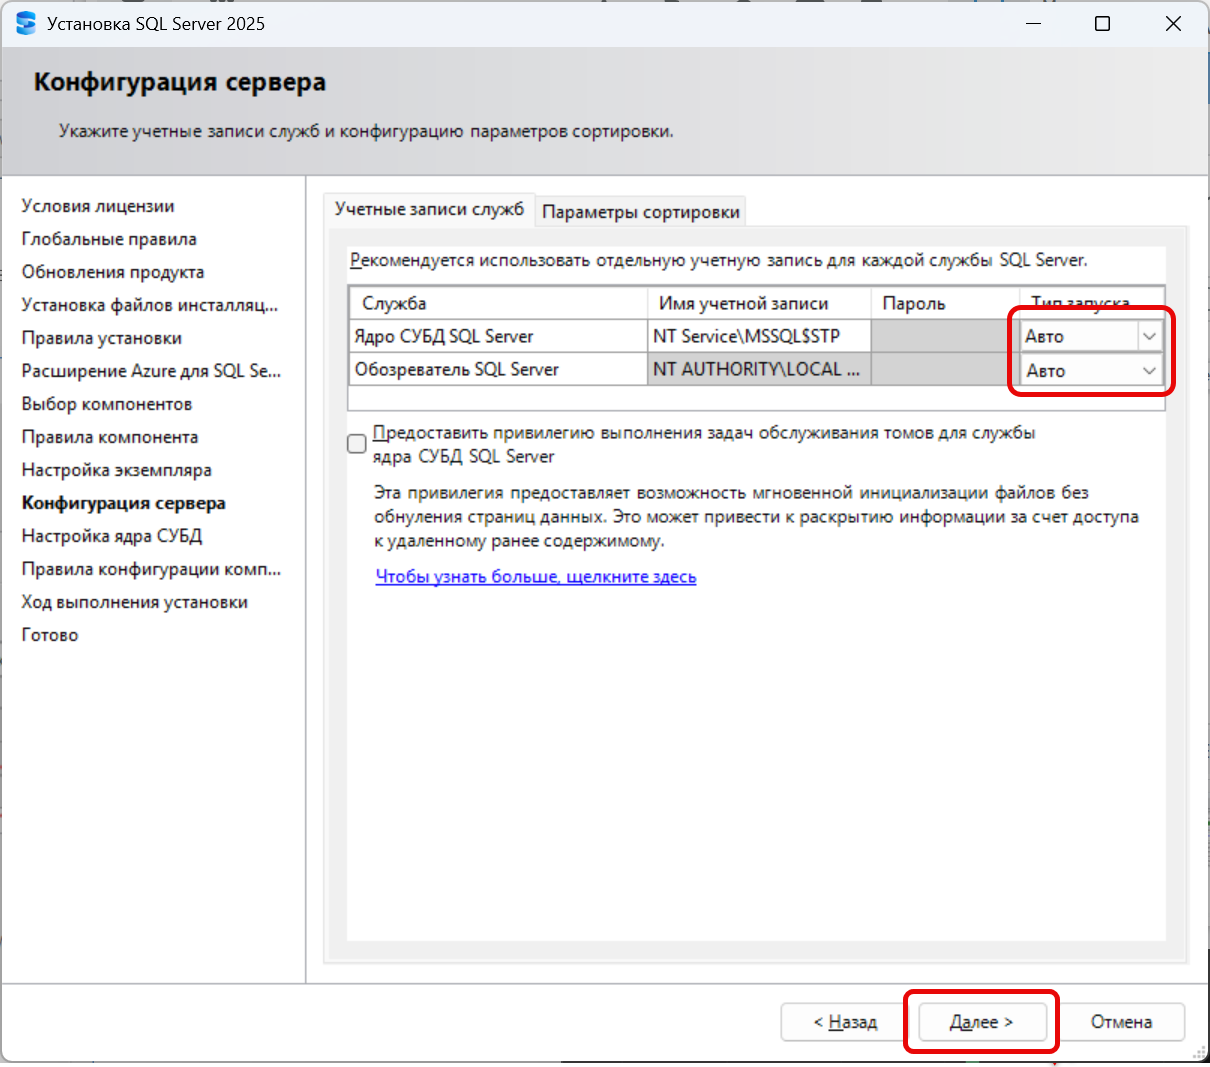This screenshot has width=1210, height=1067.
Task: Select the Настройка ядра СУБД step
Action: (x=112, y=536)
